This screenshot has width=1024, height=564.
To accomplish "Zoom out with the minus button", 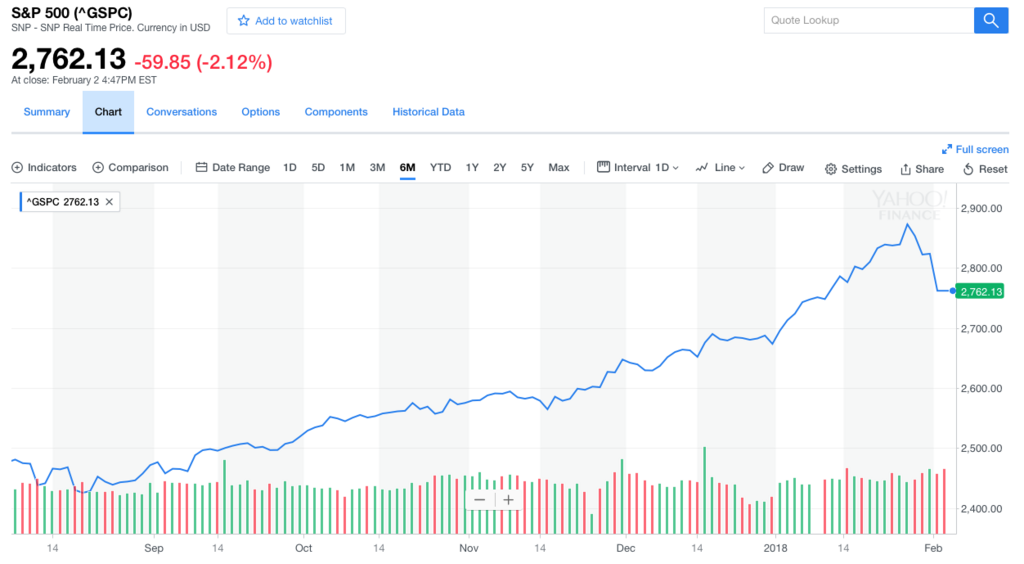I will [479, 500].
